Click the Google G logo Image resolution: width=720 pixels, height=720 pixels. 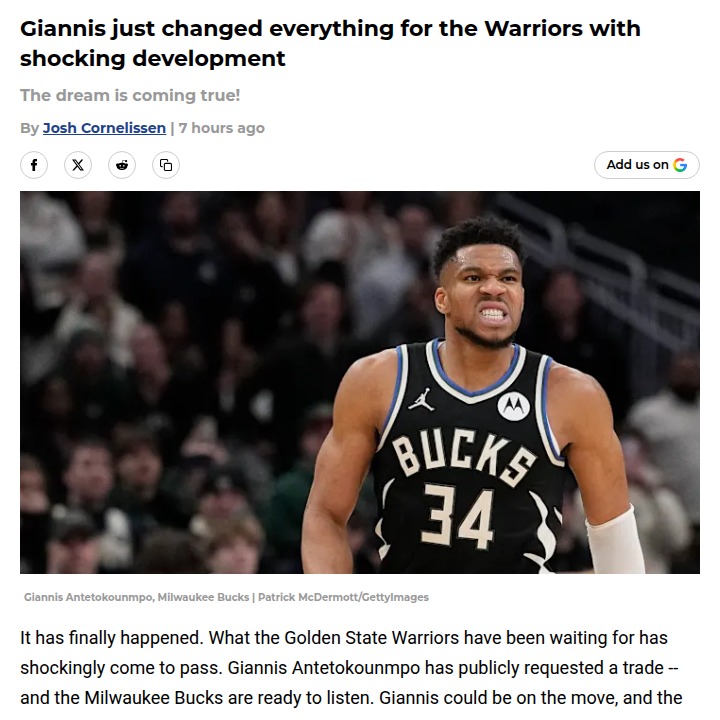(x=680, y=165)
